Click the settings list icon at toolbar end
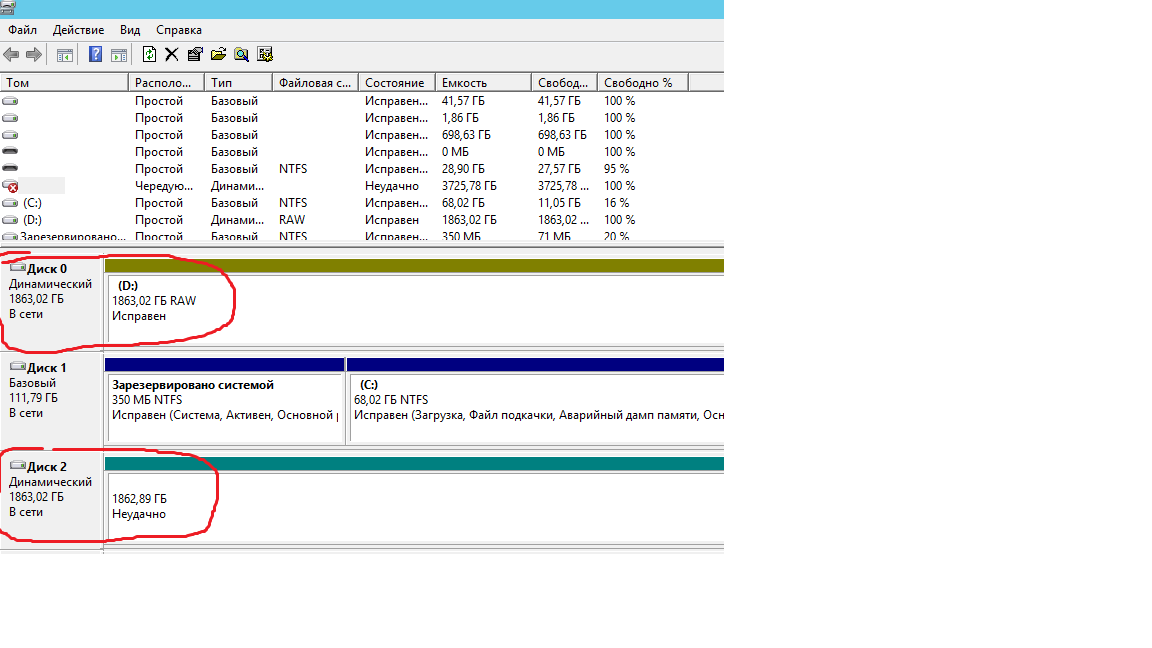This screenshot has height=648, width=1152. click(265, 55)
